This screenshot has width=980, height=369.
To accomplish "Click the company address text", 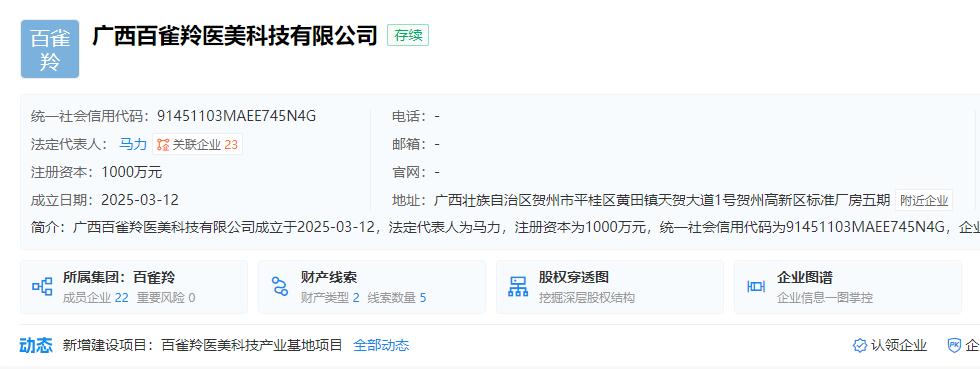I will (662, 200).
